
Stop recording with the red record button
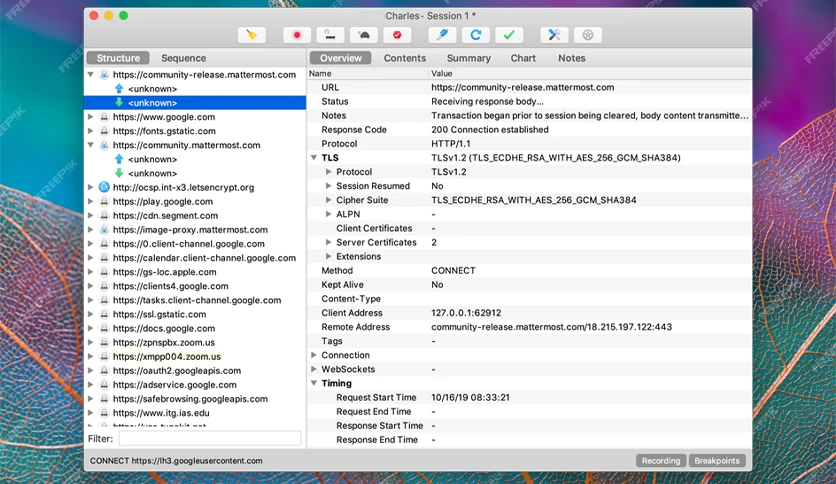297,35
